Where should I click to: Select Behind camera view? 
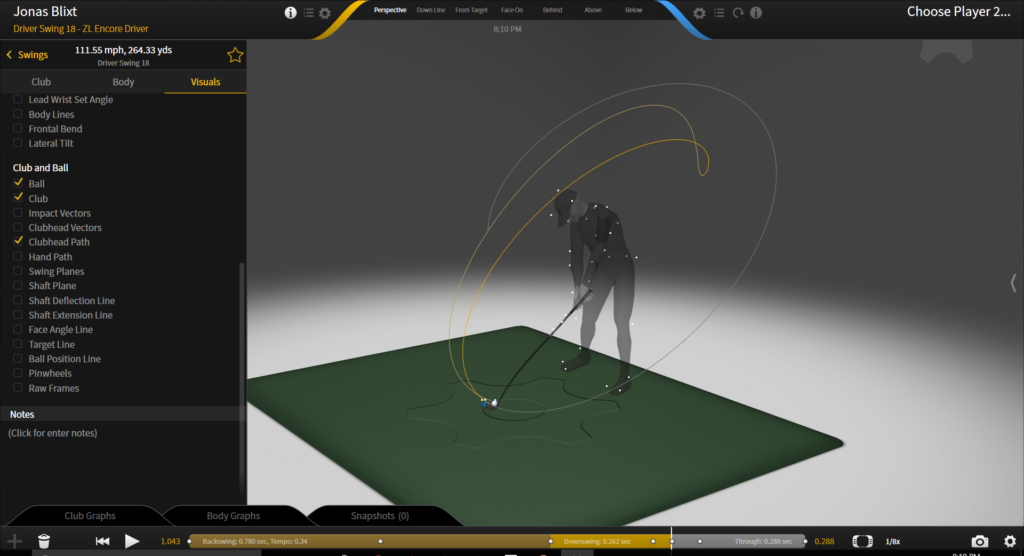[552, 10]
